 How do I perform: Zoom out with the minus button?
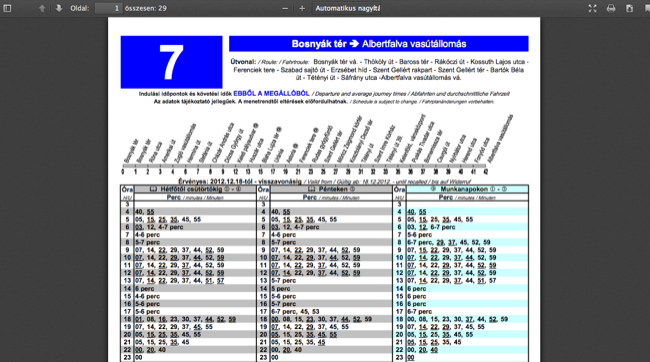[x=285, y=8]
